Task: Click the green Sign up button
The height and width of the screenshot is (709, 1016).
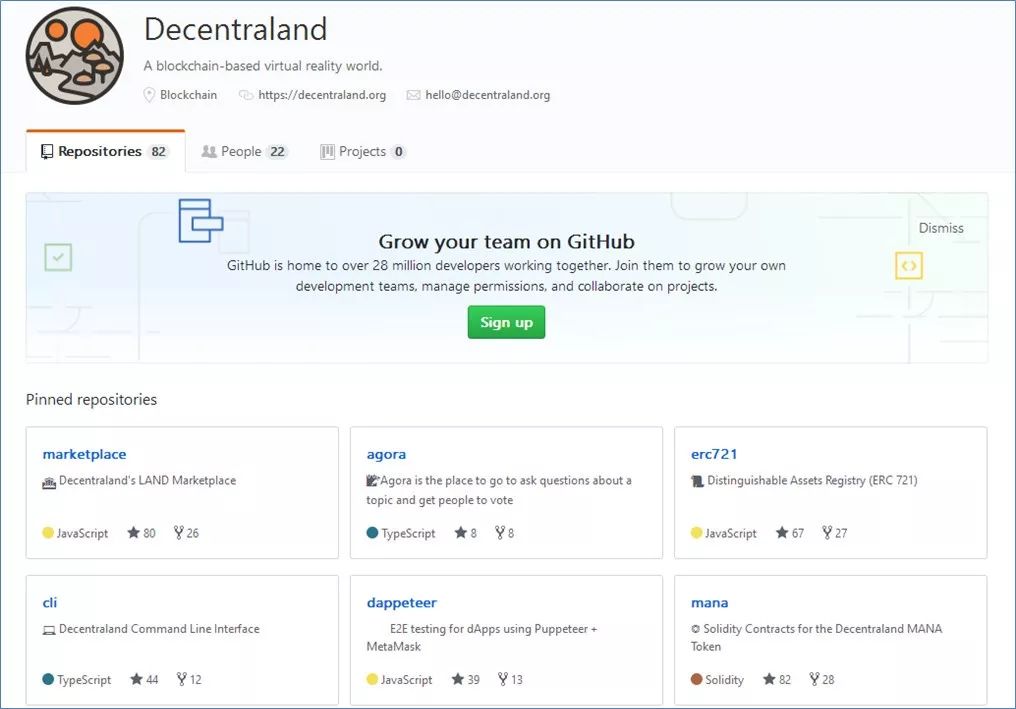Action: [506, 322]
